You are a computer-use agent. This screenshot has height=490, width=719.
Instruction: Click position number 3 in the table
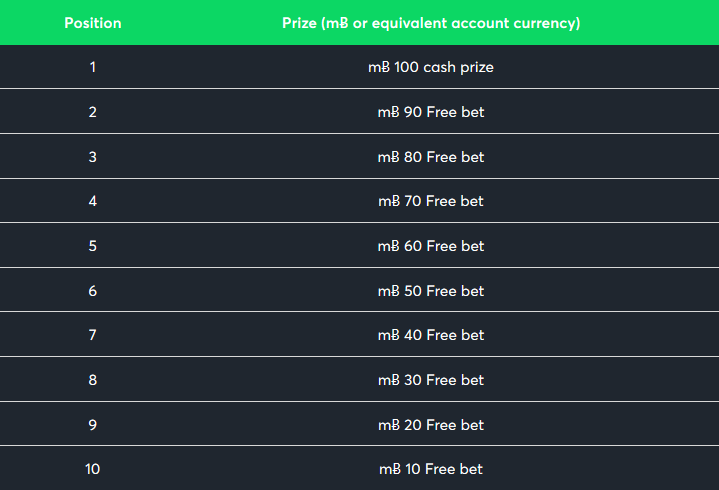tap(93, 157)
